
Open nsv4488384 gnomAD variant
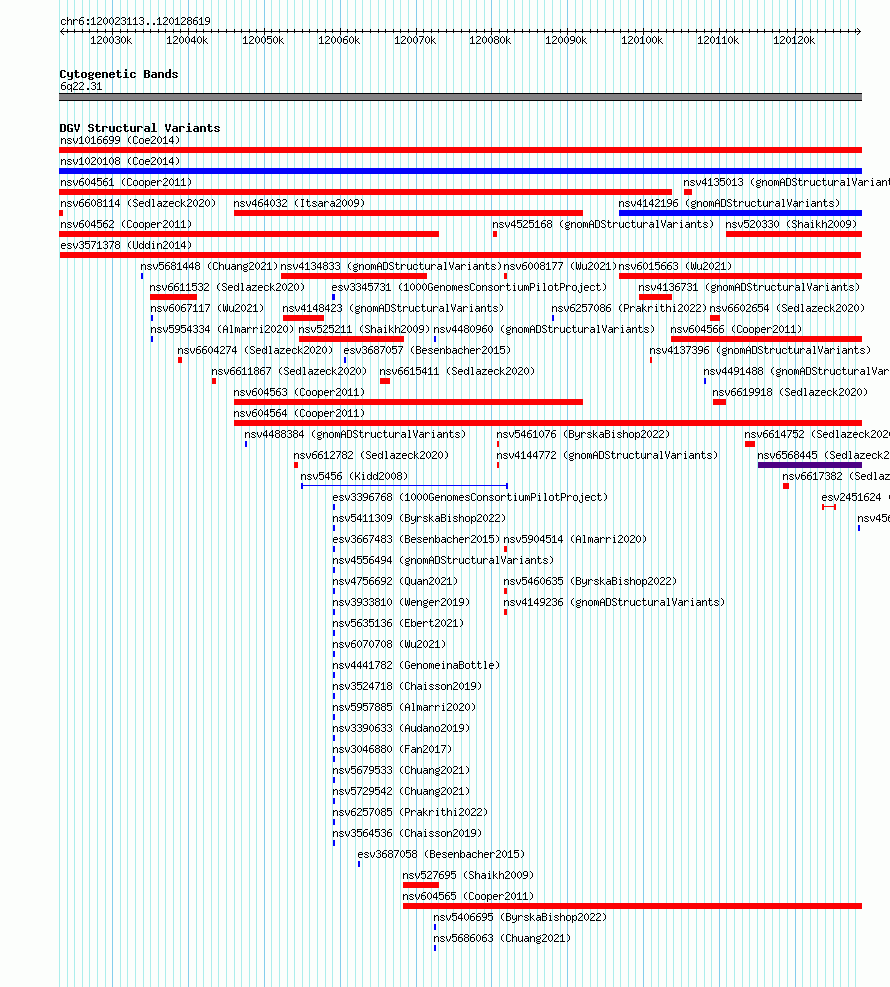(355, 434)
